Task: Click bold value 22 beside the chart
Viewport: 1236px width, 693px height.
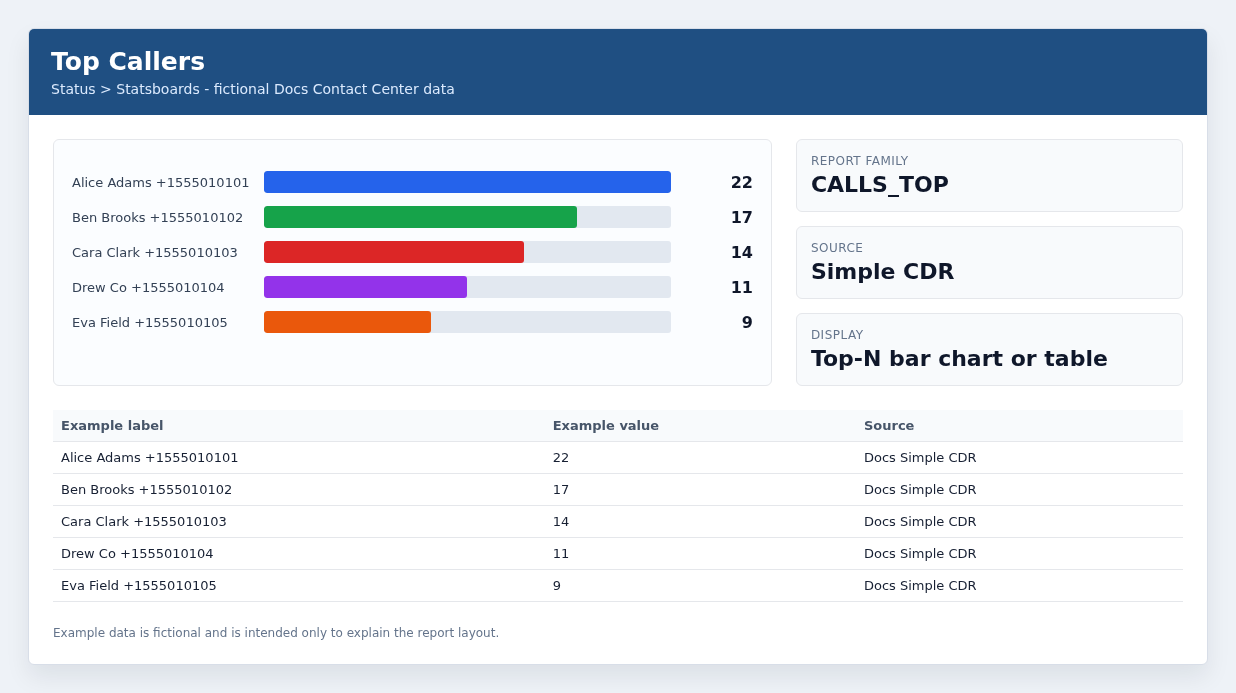Action: [741, 182]
